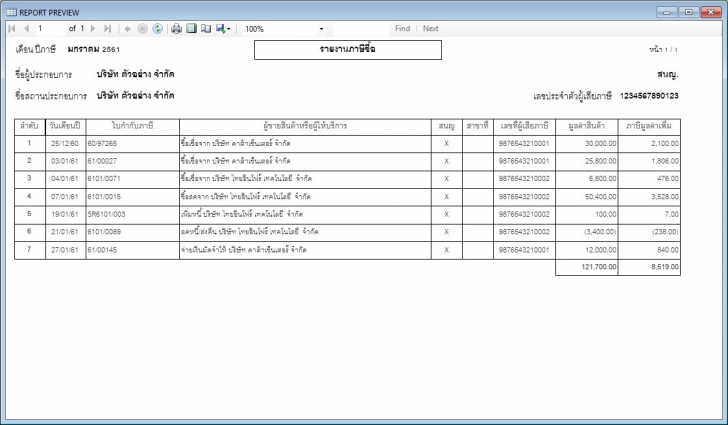
Task: Go to first page of report
Action: coord(12,29)
